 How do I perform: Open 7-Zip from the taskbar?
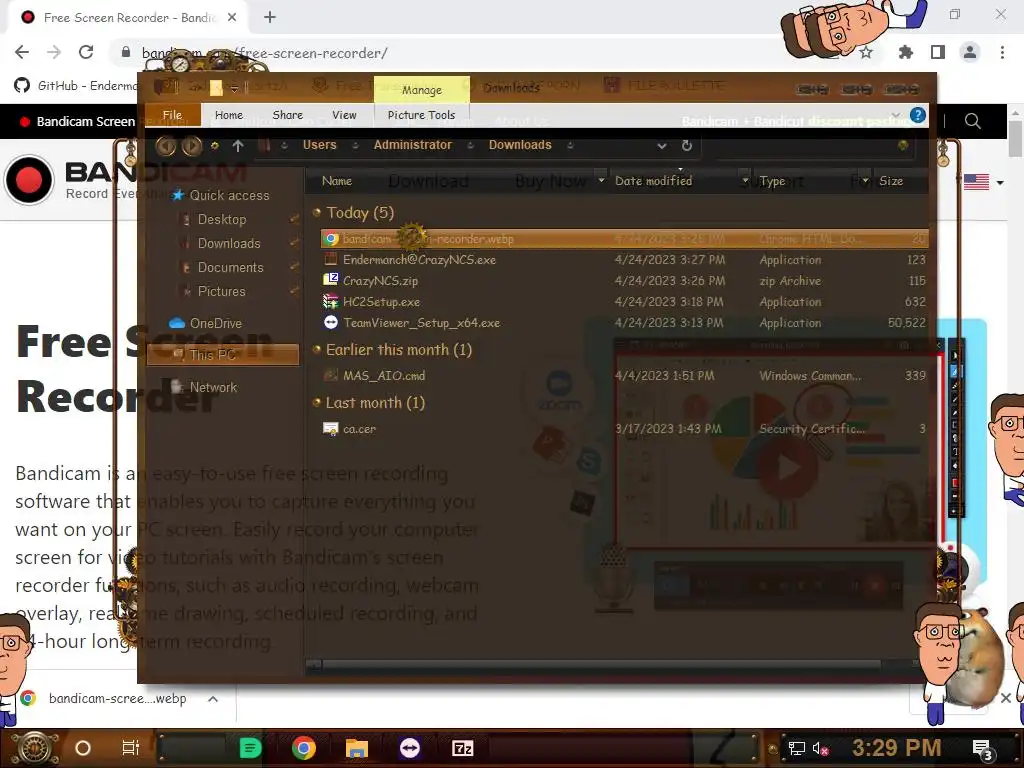(462, 748)
